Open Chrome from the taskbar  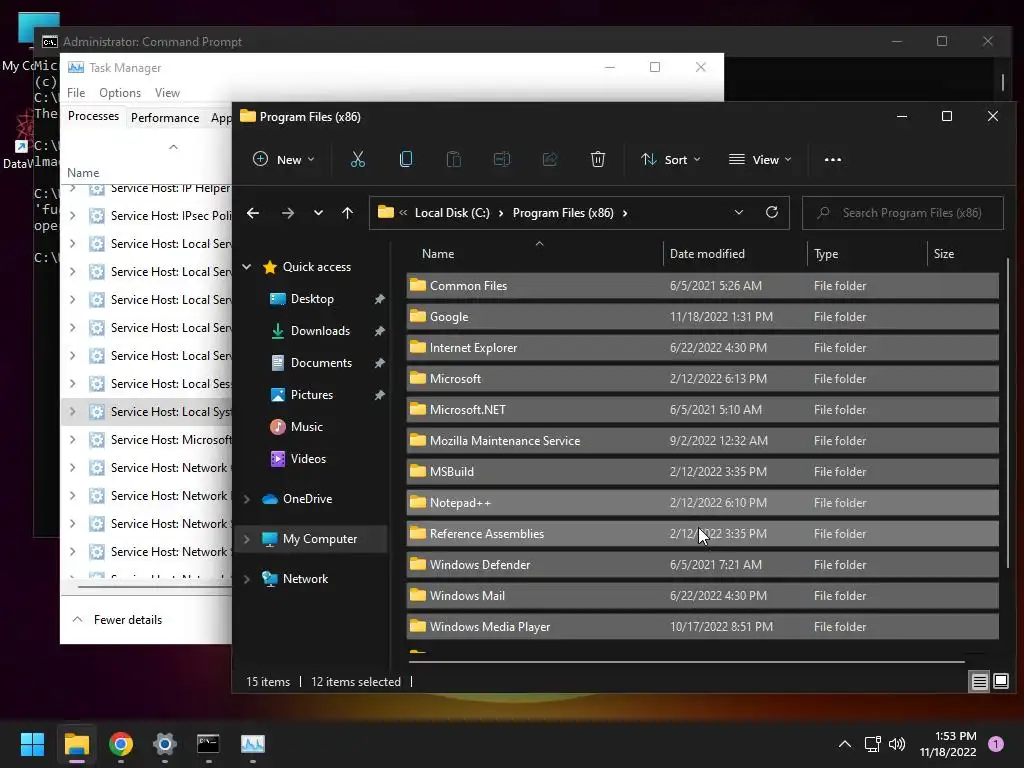coord(121,744)
